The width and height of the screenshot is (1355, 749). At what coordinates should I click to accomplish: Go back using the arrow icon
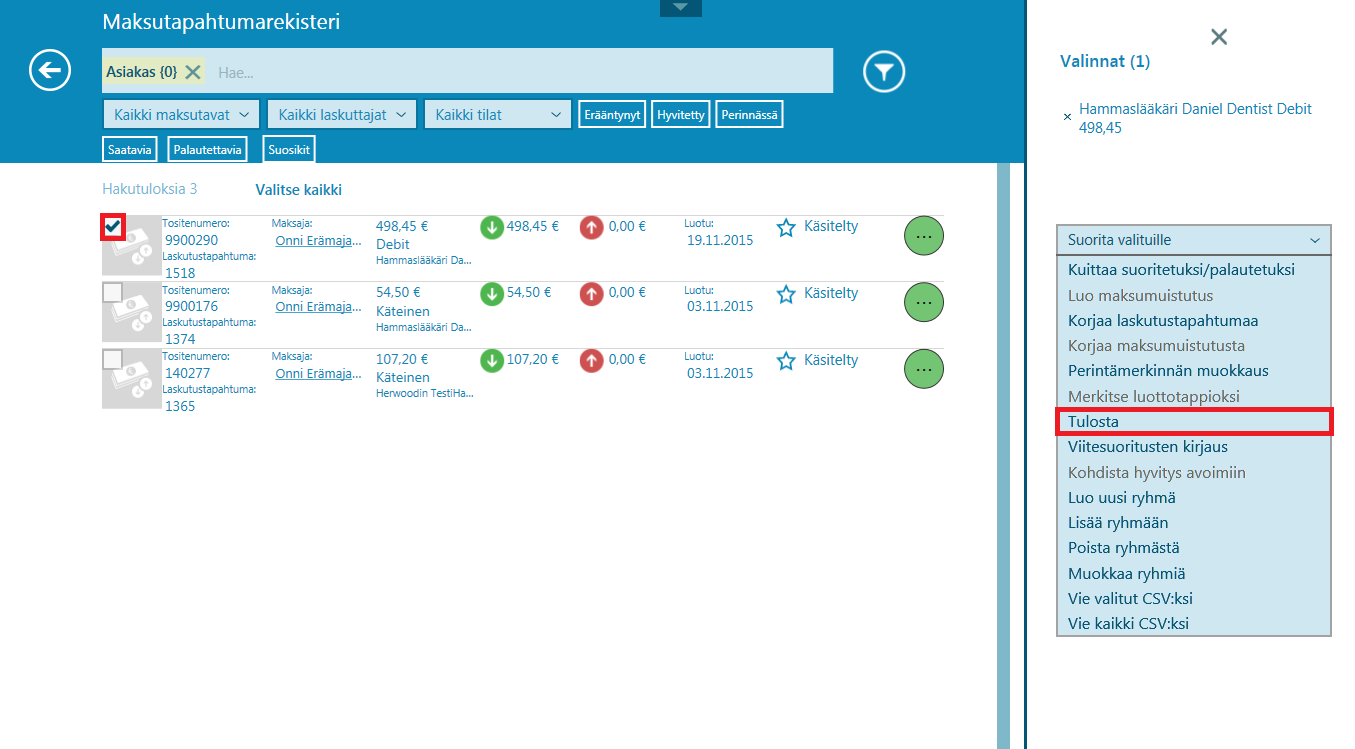pyautogui.click(x=50, y=70)
